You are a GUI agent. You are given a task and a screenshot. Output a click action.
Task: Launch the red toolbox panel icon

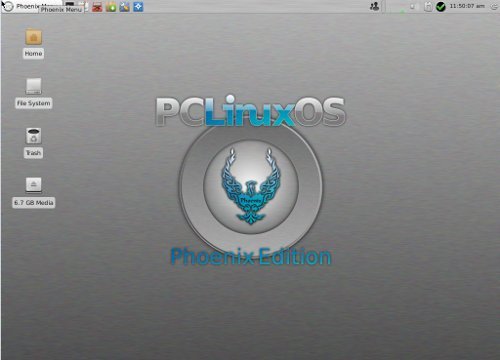(97, 7)
